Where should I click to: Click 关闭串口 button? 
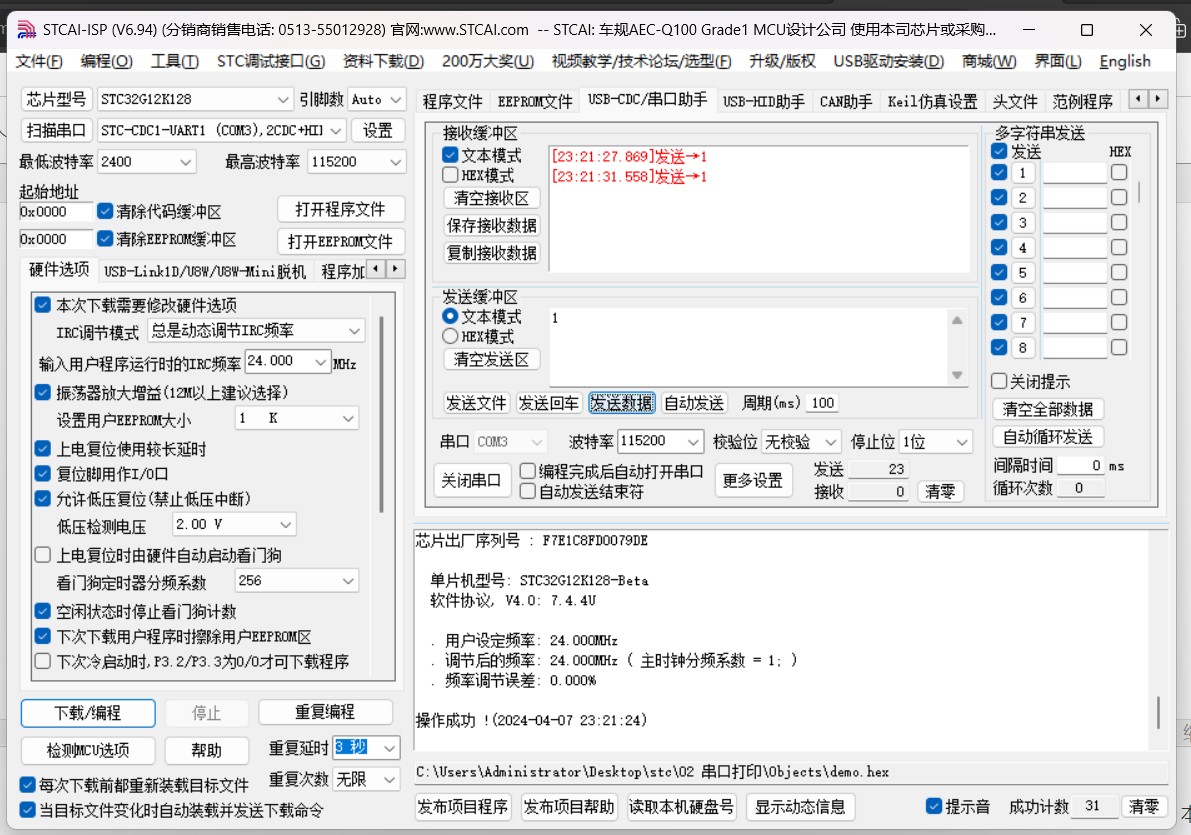[472, 480]
